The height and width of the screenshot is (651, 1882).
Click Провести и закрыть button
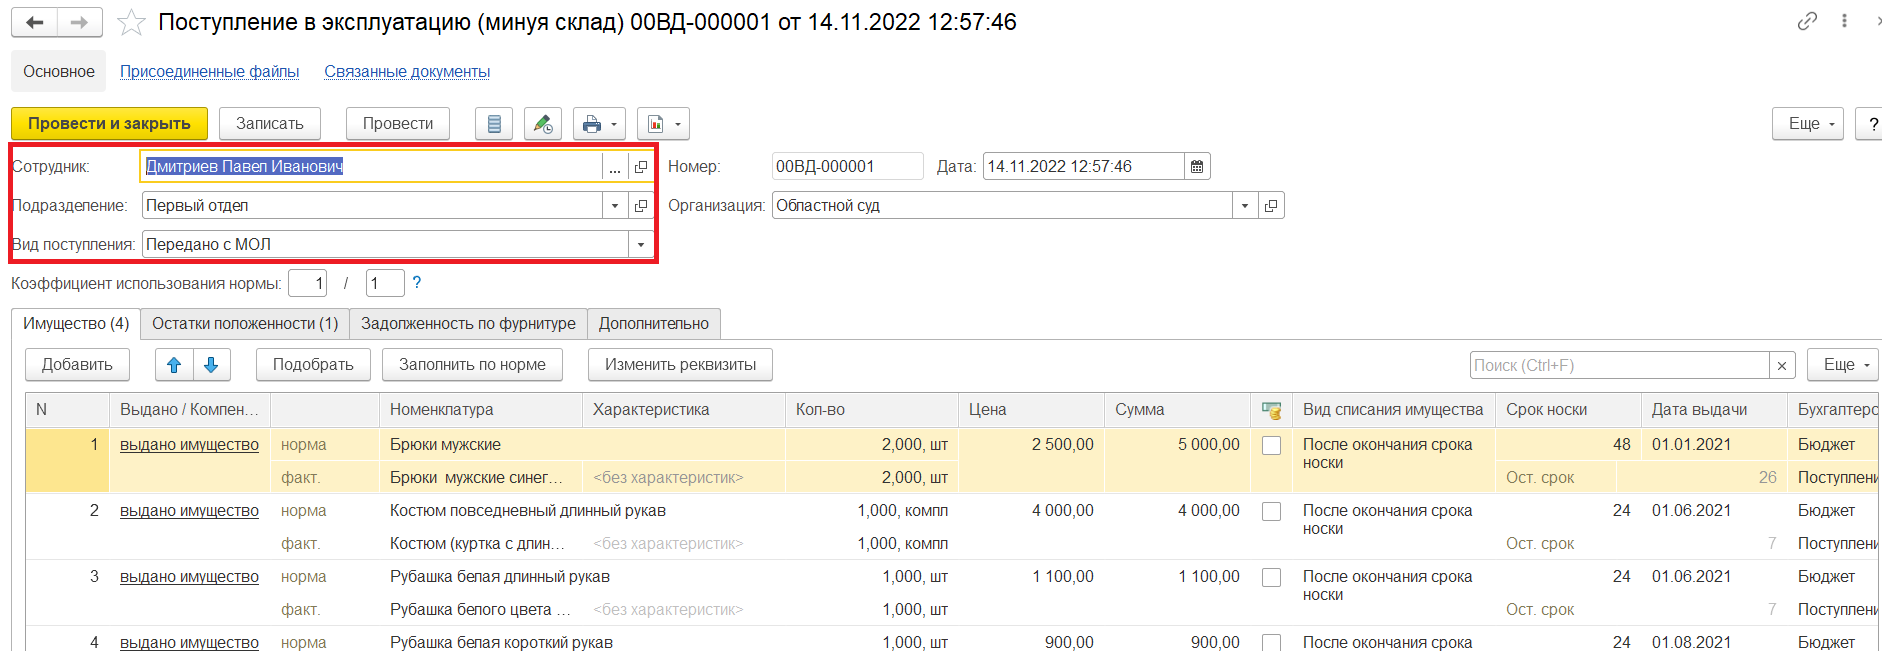[109, 124]
